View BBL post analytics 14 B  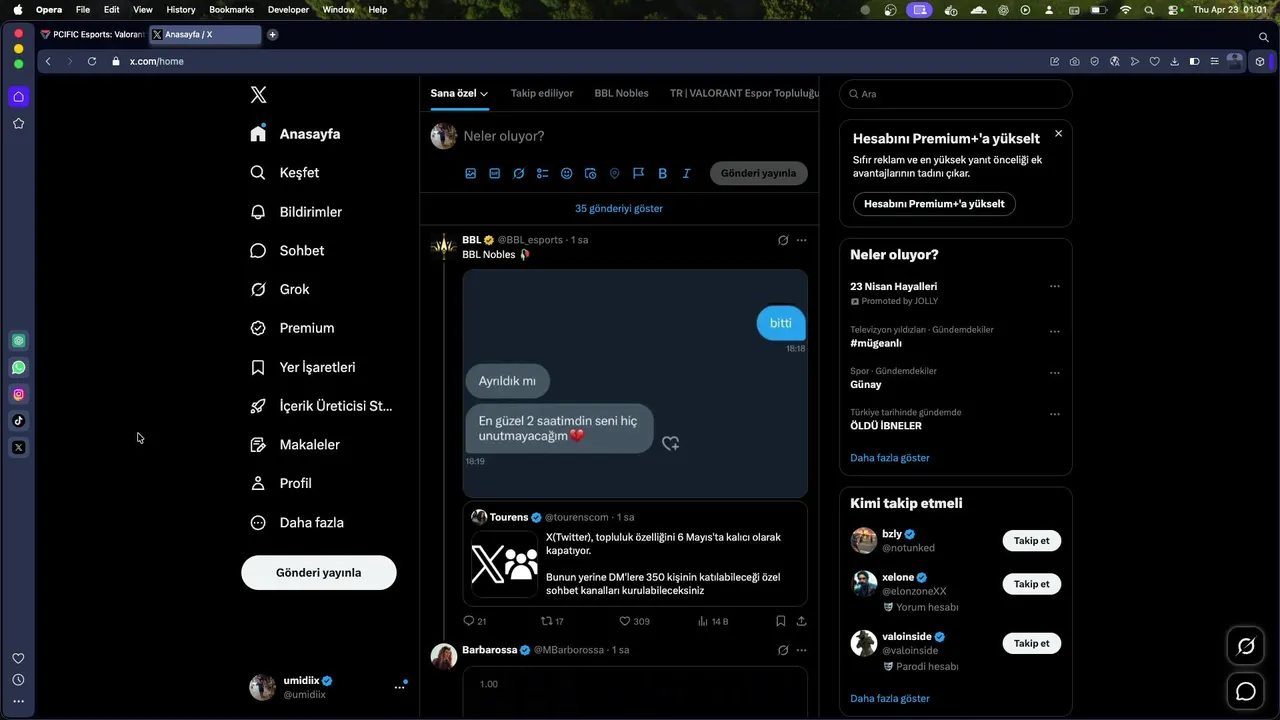713,621
